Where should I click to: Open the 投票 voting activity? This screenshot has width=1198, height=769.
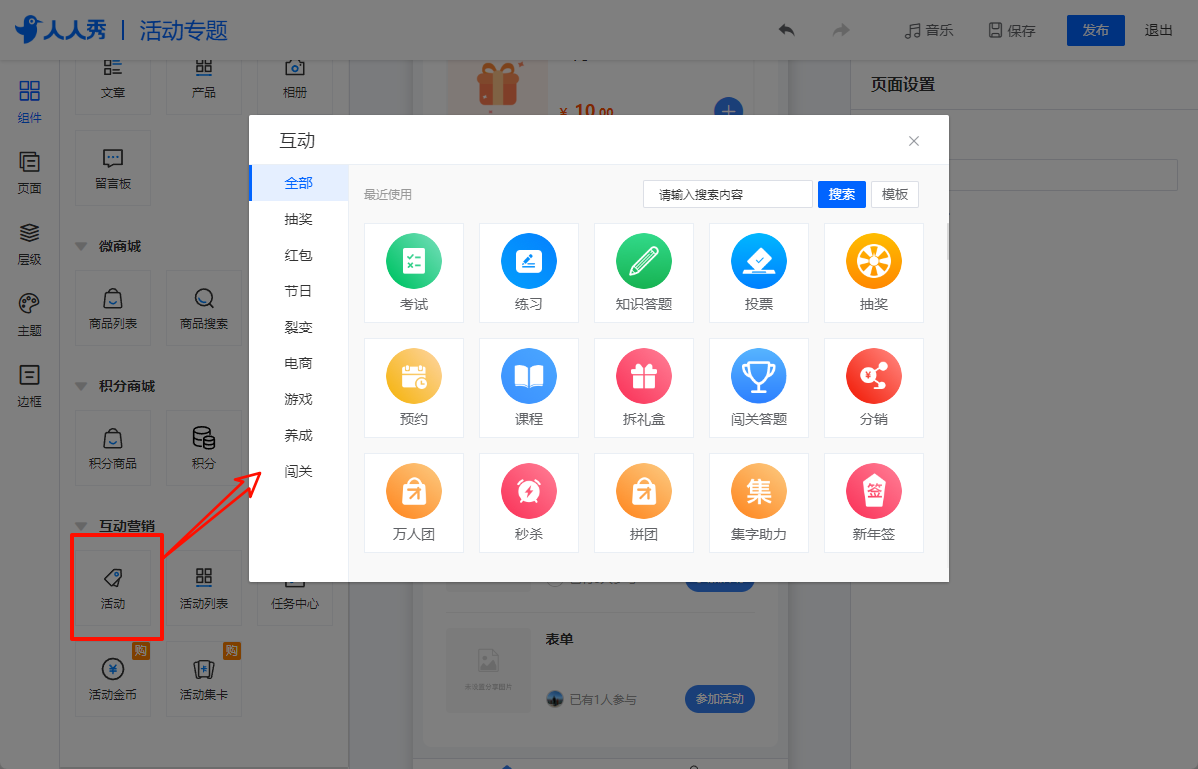(x=759, y=261)
